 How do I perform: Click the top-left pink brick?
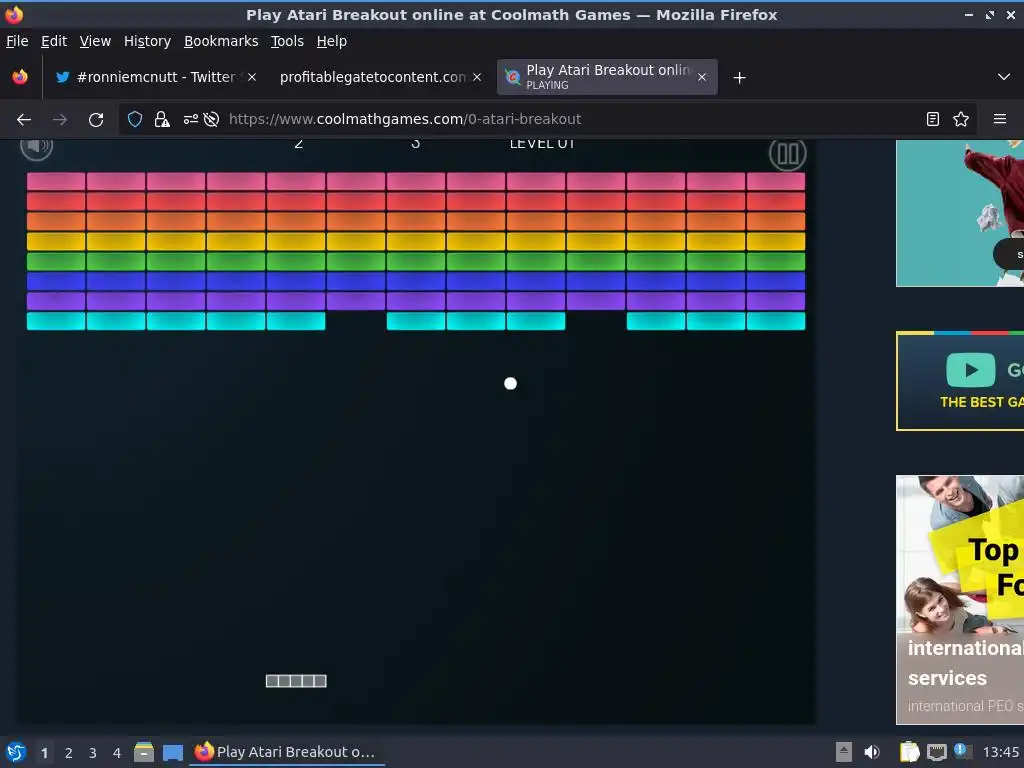(x=56, y=181)
